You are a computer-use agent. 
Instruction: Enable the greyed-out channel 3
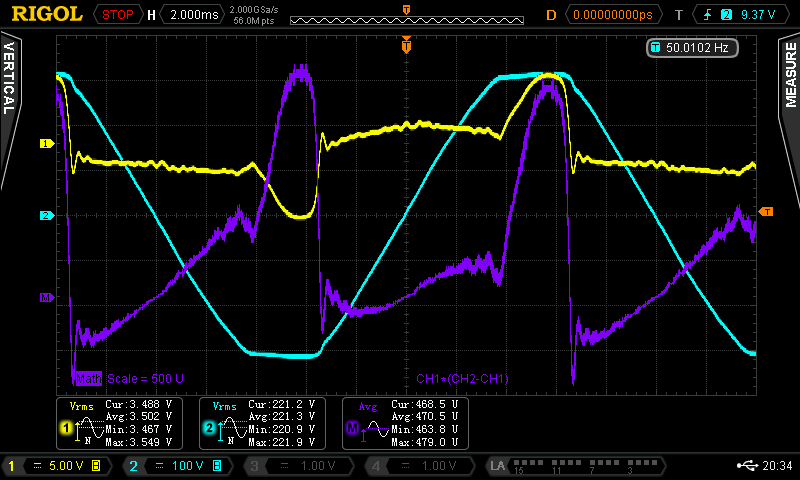click(298, 466)
